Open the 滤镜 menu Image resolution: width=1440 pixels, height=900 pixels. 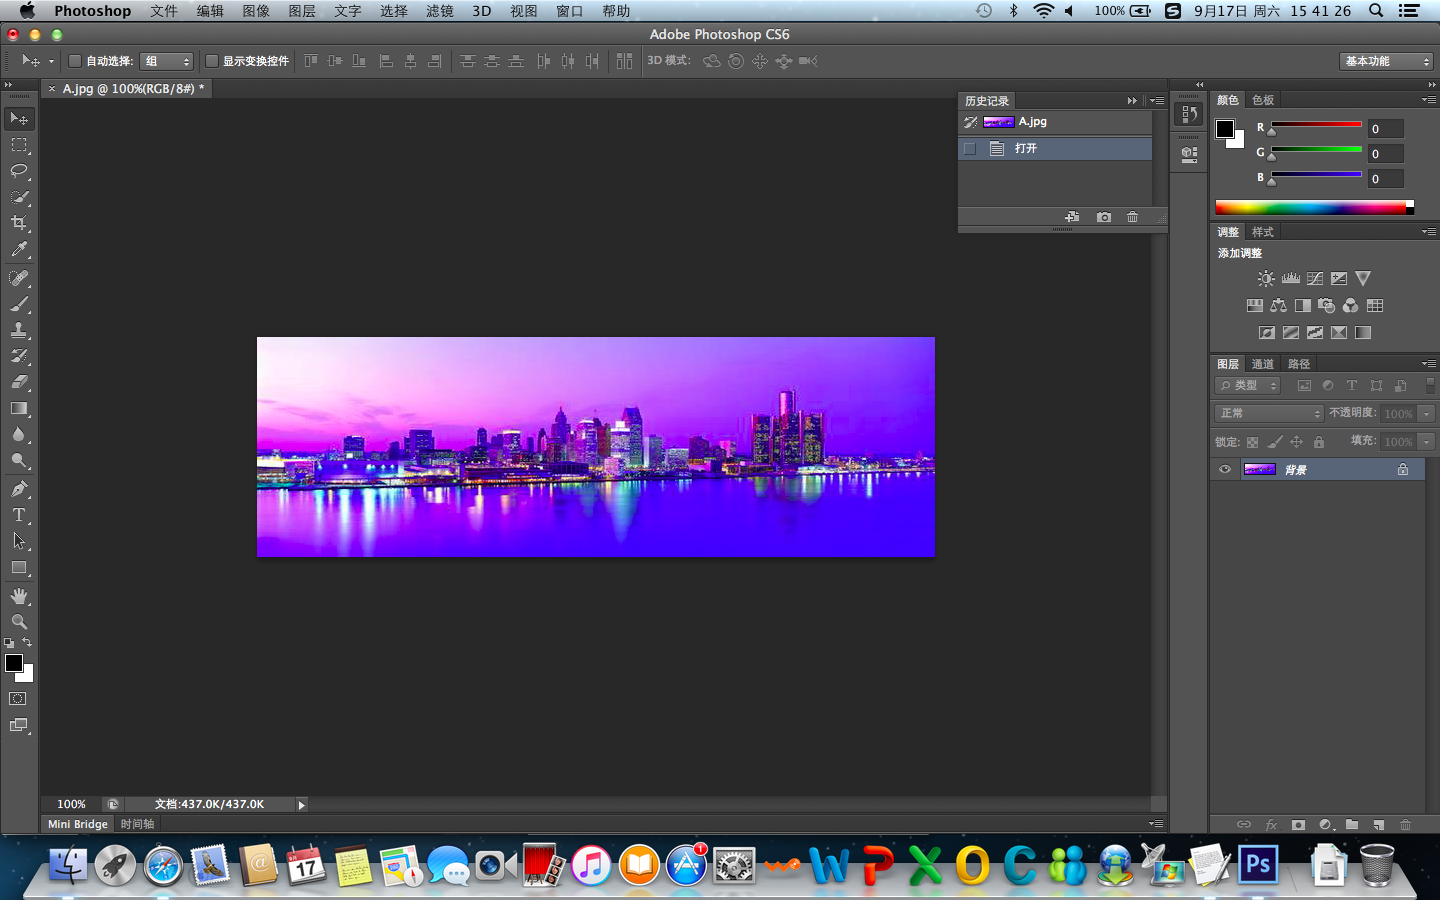pos(440,11)
